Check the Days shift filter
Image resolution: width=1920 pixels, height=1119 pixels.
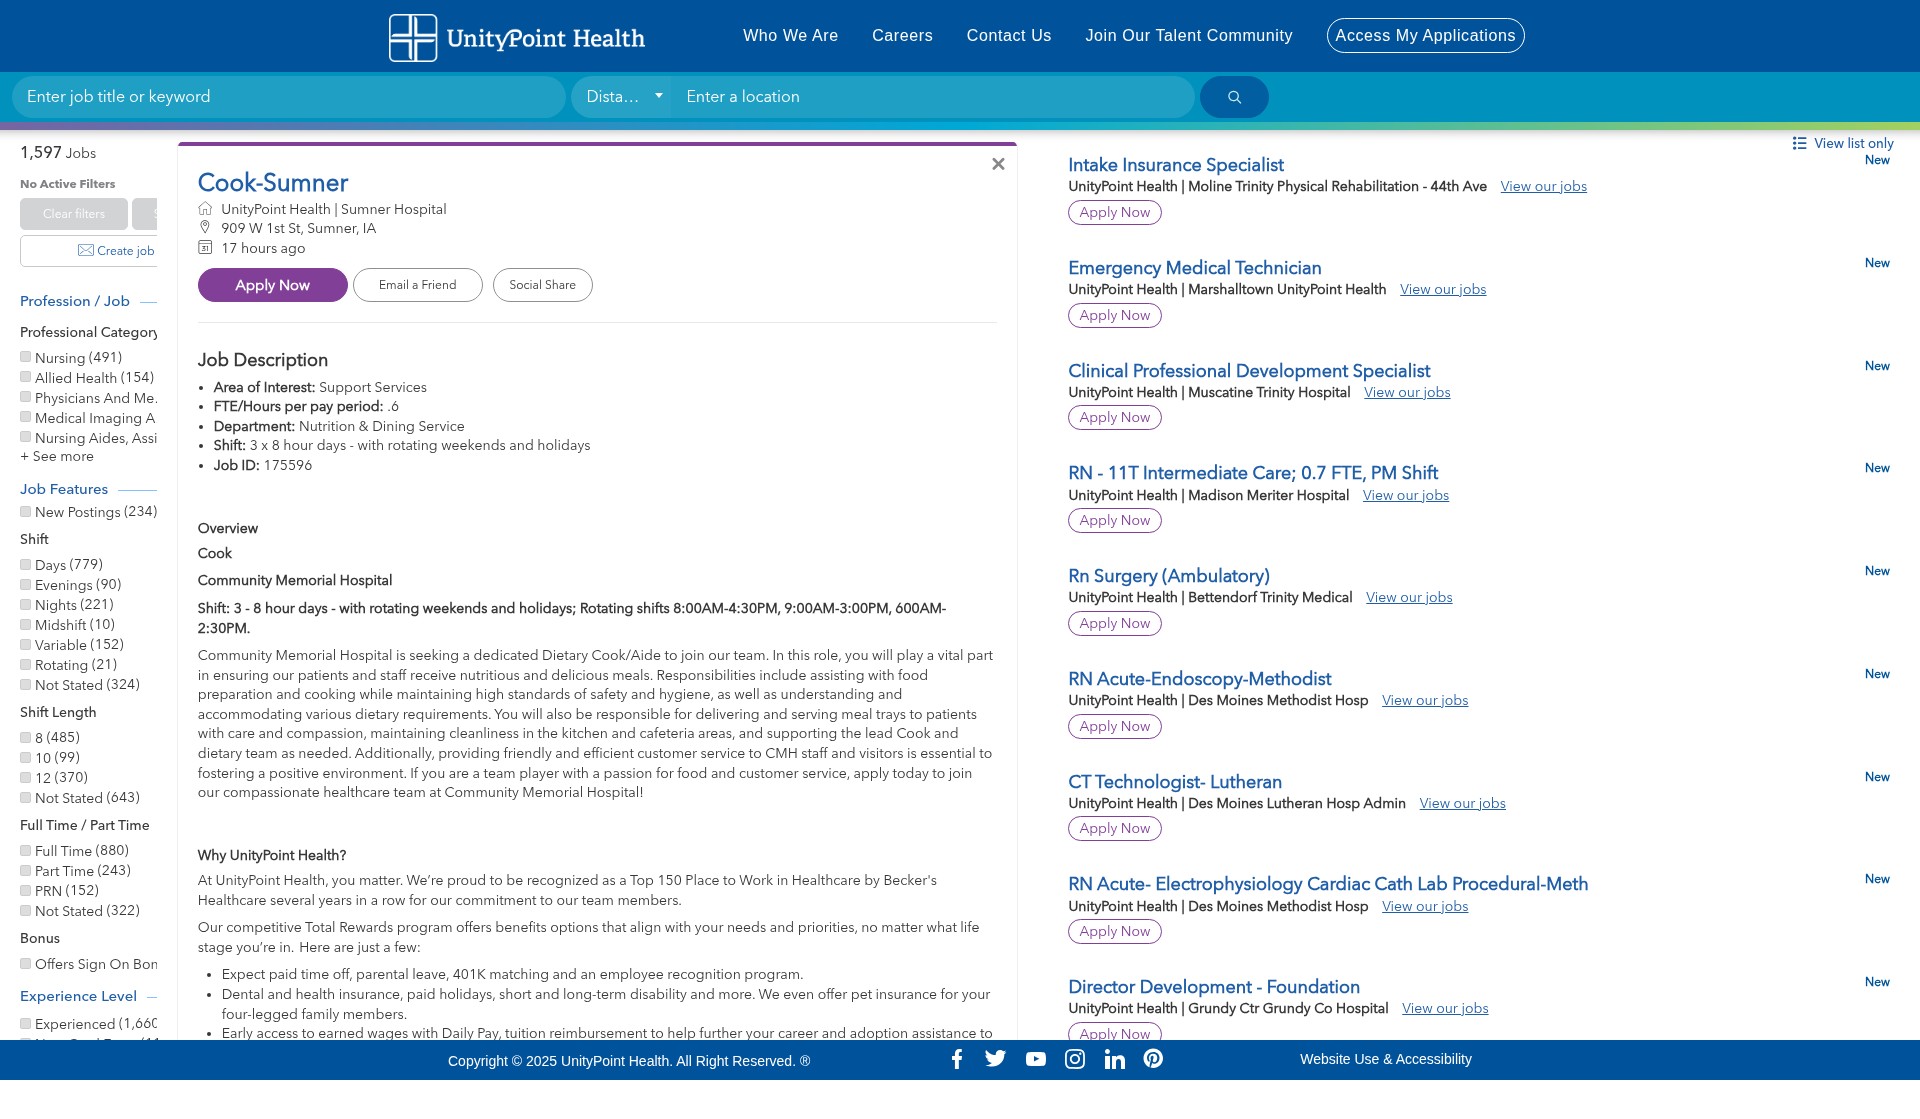pyautogui.click(x=26, y=565)
